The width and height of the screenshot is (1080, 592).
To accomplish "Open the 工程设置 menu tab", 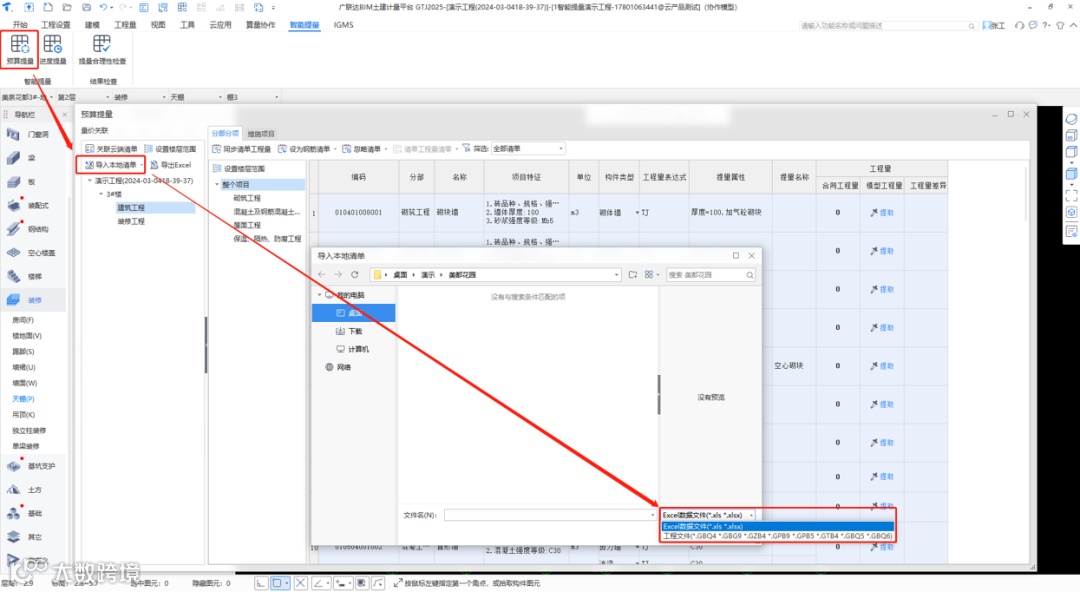I will tap(56, 25).
